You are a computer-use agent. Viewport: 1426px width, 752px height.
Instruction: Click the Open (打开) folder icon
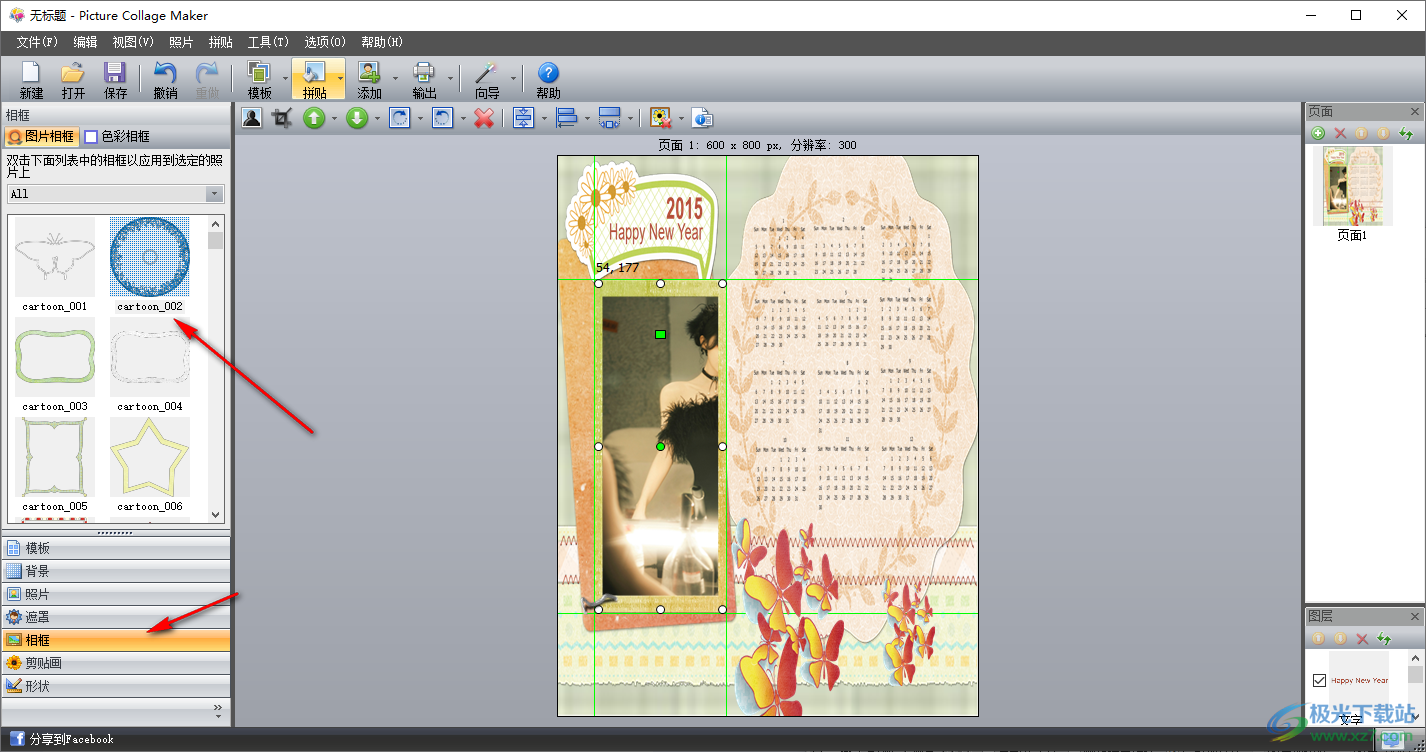click(73, 73)
